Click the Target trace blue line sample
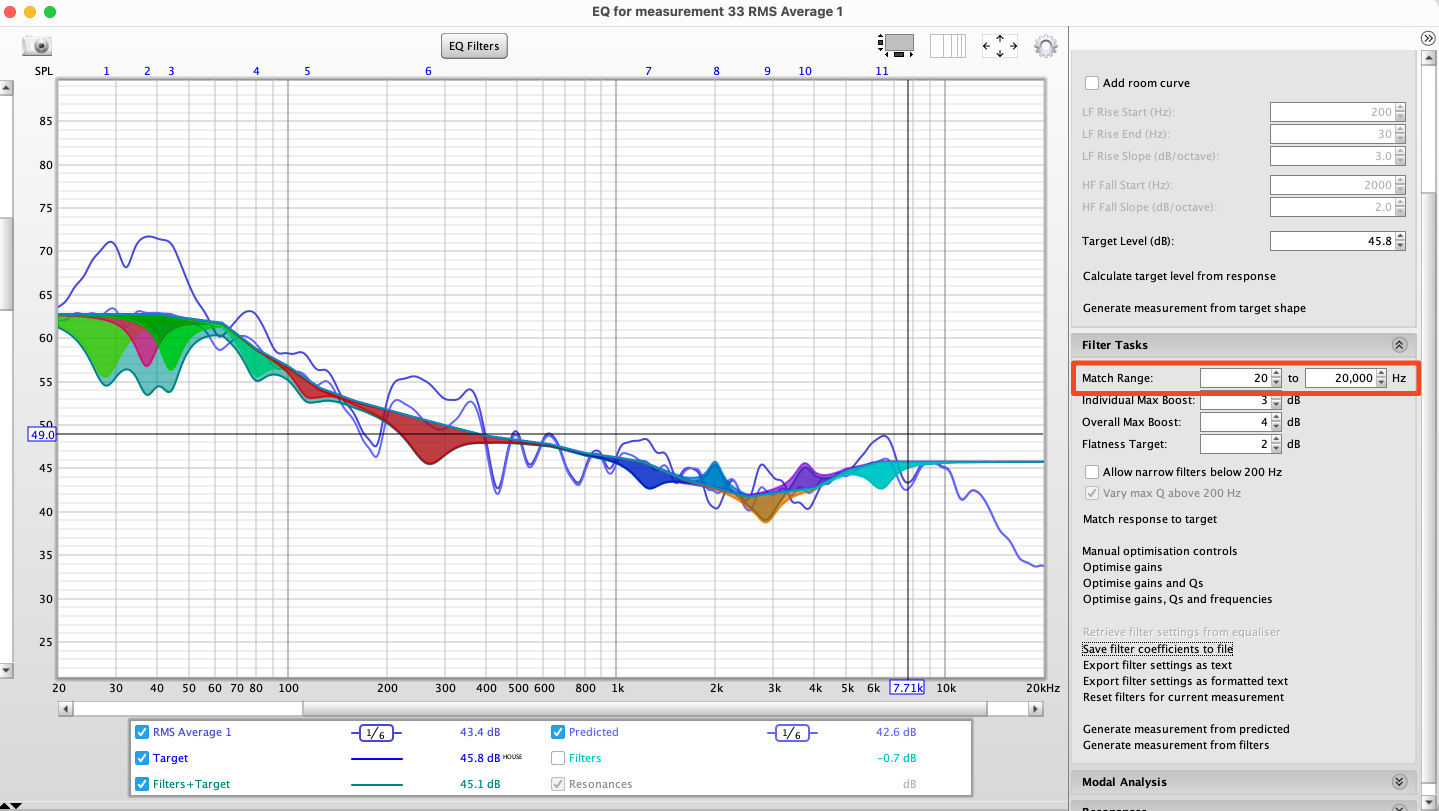 (376, 759)
